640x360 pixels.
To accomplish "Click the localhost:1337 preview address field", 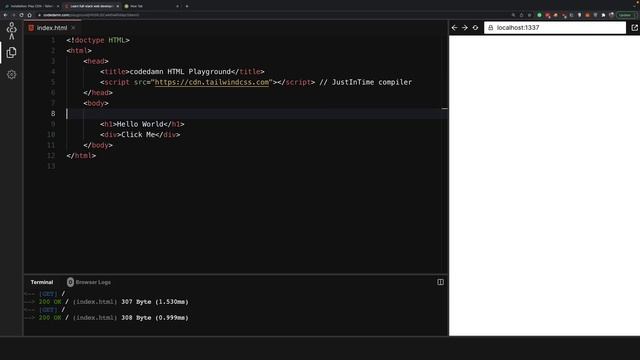I will [x=555, y=27].
